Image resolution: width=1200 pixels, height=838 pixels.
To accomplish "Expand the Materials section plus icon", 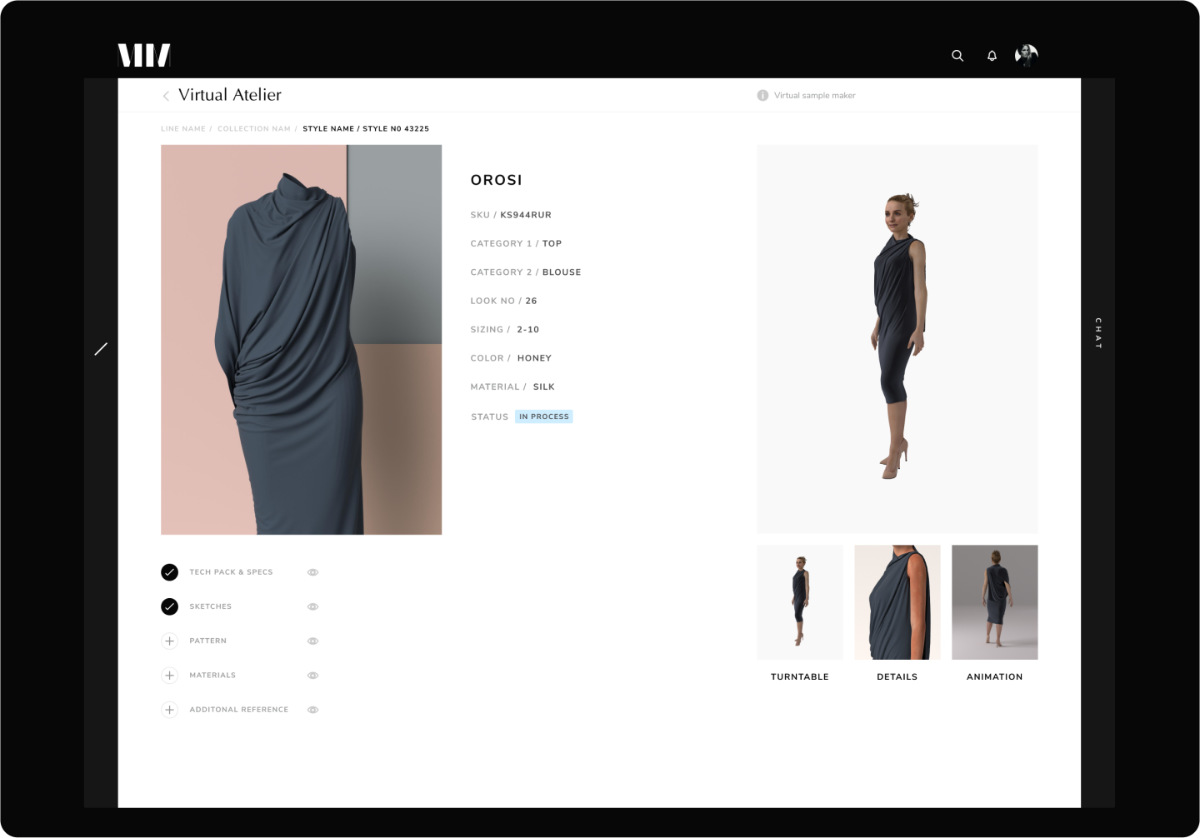I will [170, 676].
